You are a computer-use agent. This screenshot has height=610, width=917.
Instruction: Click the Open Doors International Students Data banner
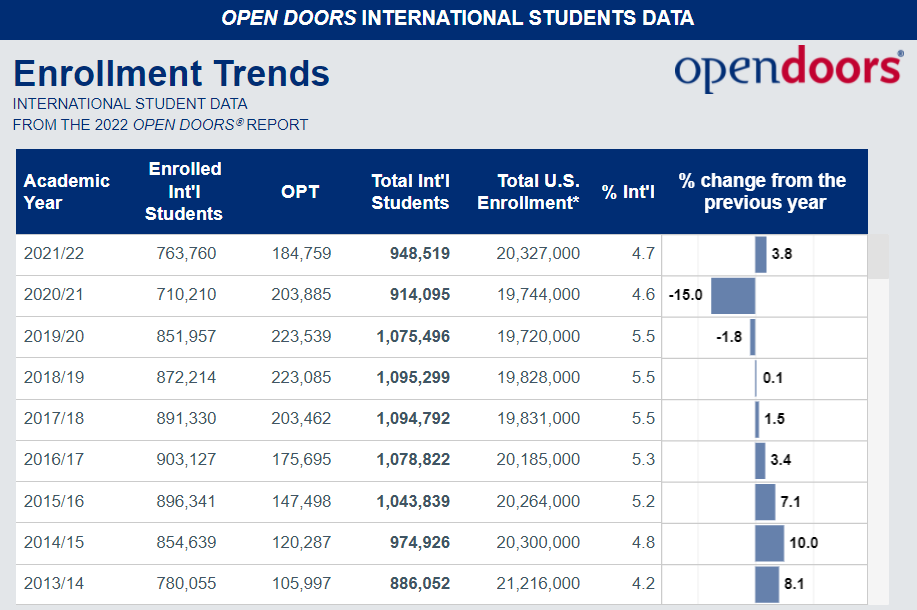pos(458,18)
